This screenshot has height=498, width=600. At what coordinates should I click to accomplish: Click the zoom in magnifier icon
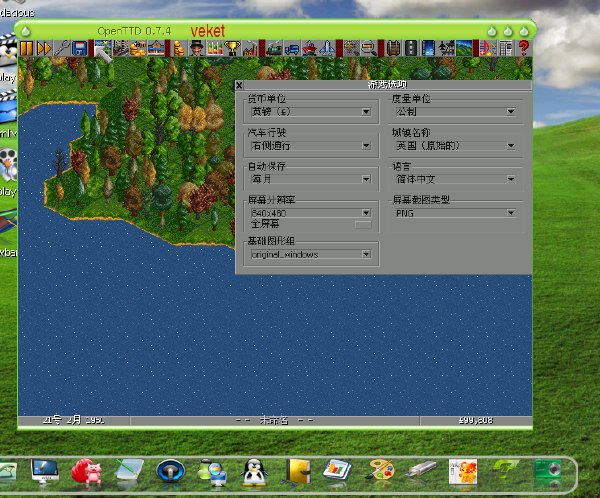click(351, 49)
